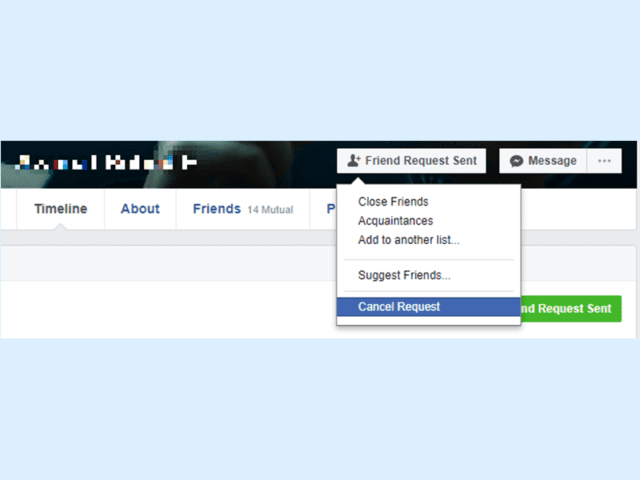
Task: Click the Message button label
Action: coord(552,161)
